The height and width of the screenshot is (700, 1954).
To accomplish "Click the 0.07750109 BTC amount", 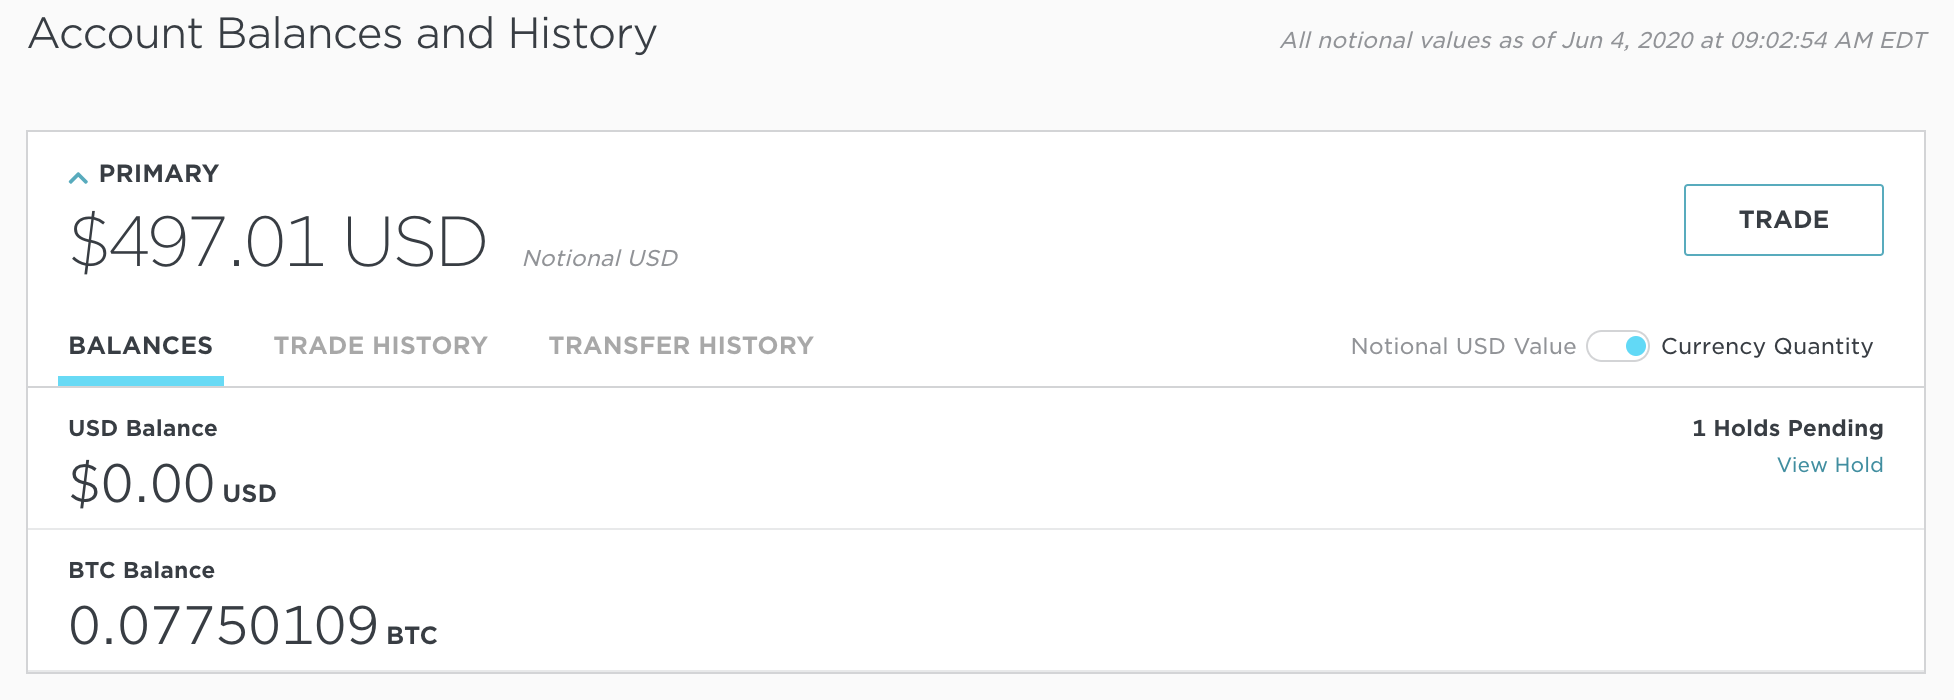I will pyautogui.click(x=223, y=627).
